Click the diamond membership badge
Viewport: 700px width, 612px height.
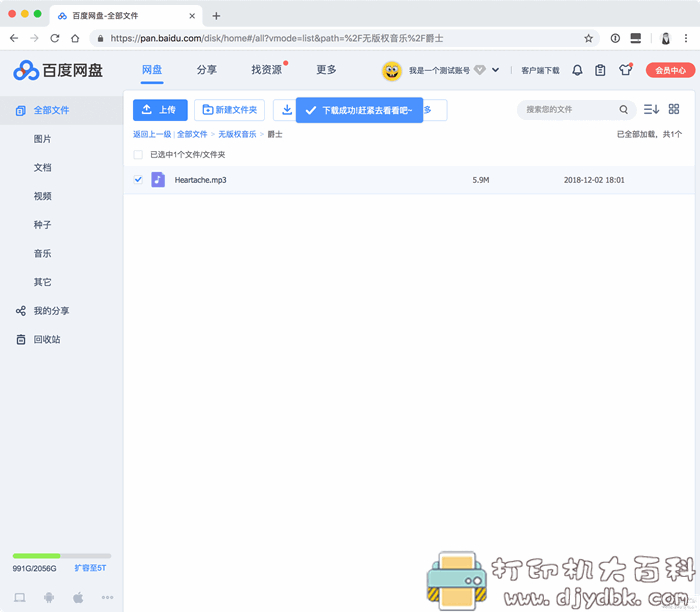[479, 70]
